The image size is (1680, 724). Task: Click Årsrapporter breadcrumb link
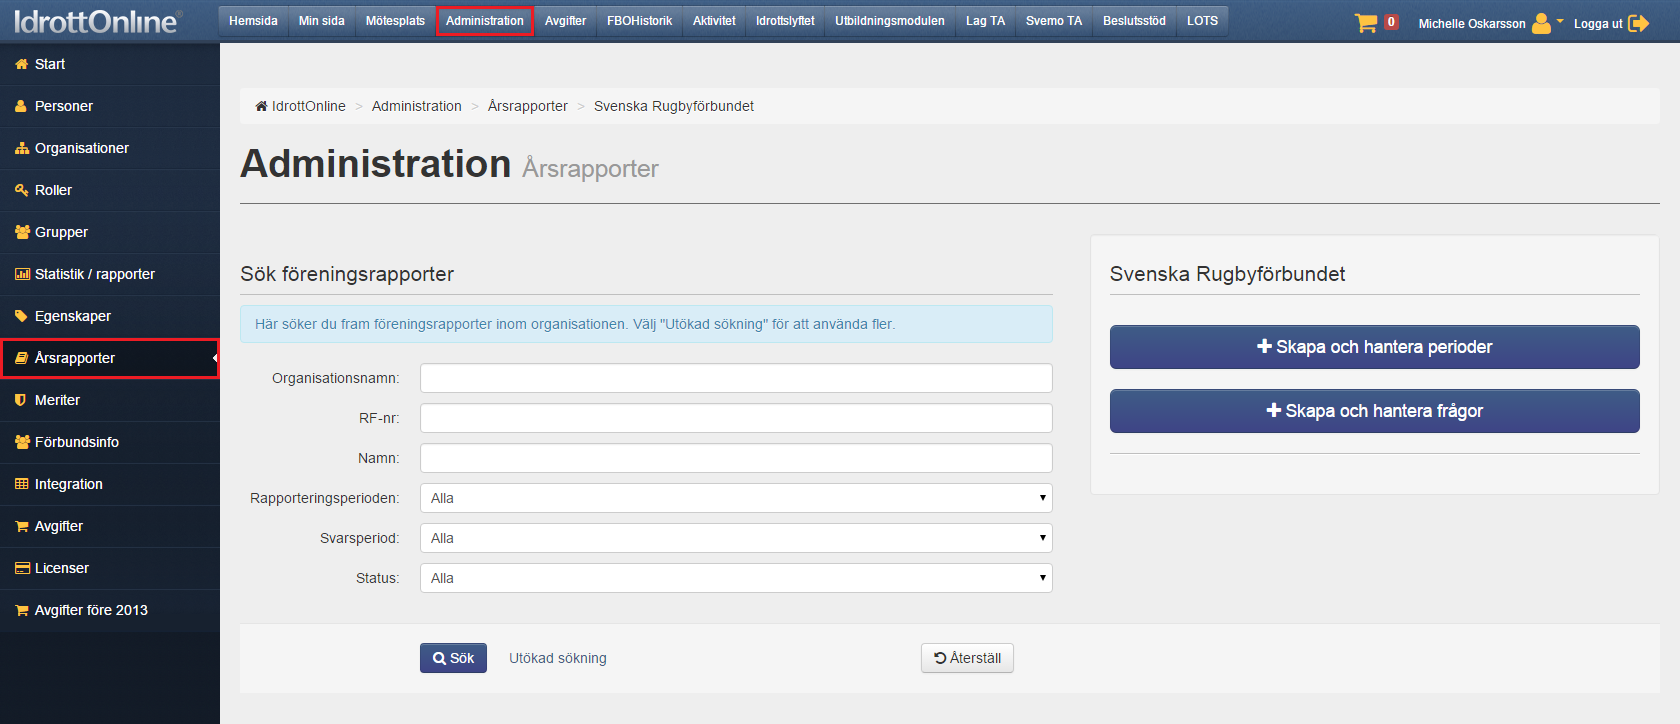(x=528, y=106)
